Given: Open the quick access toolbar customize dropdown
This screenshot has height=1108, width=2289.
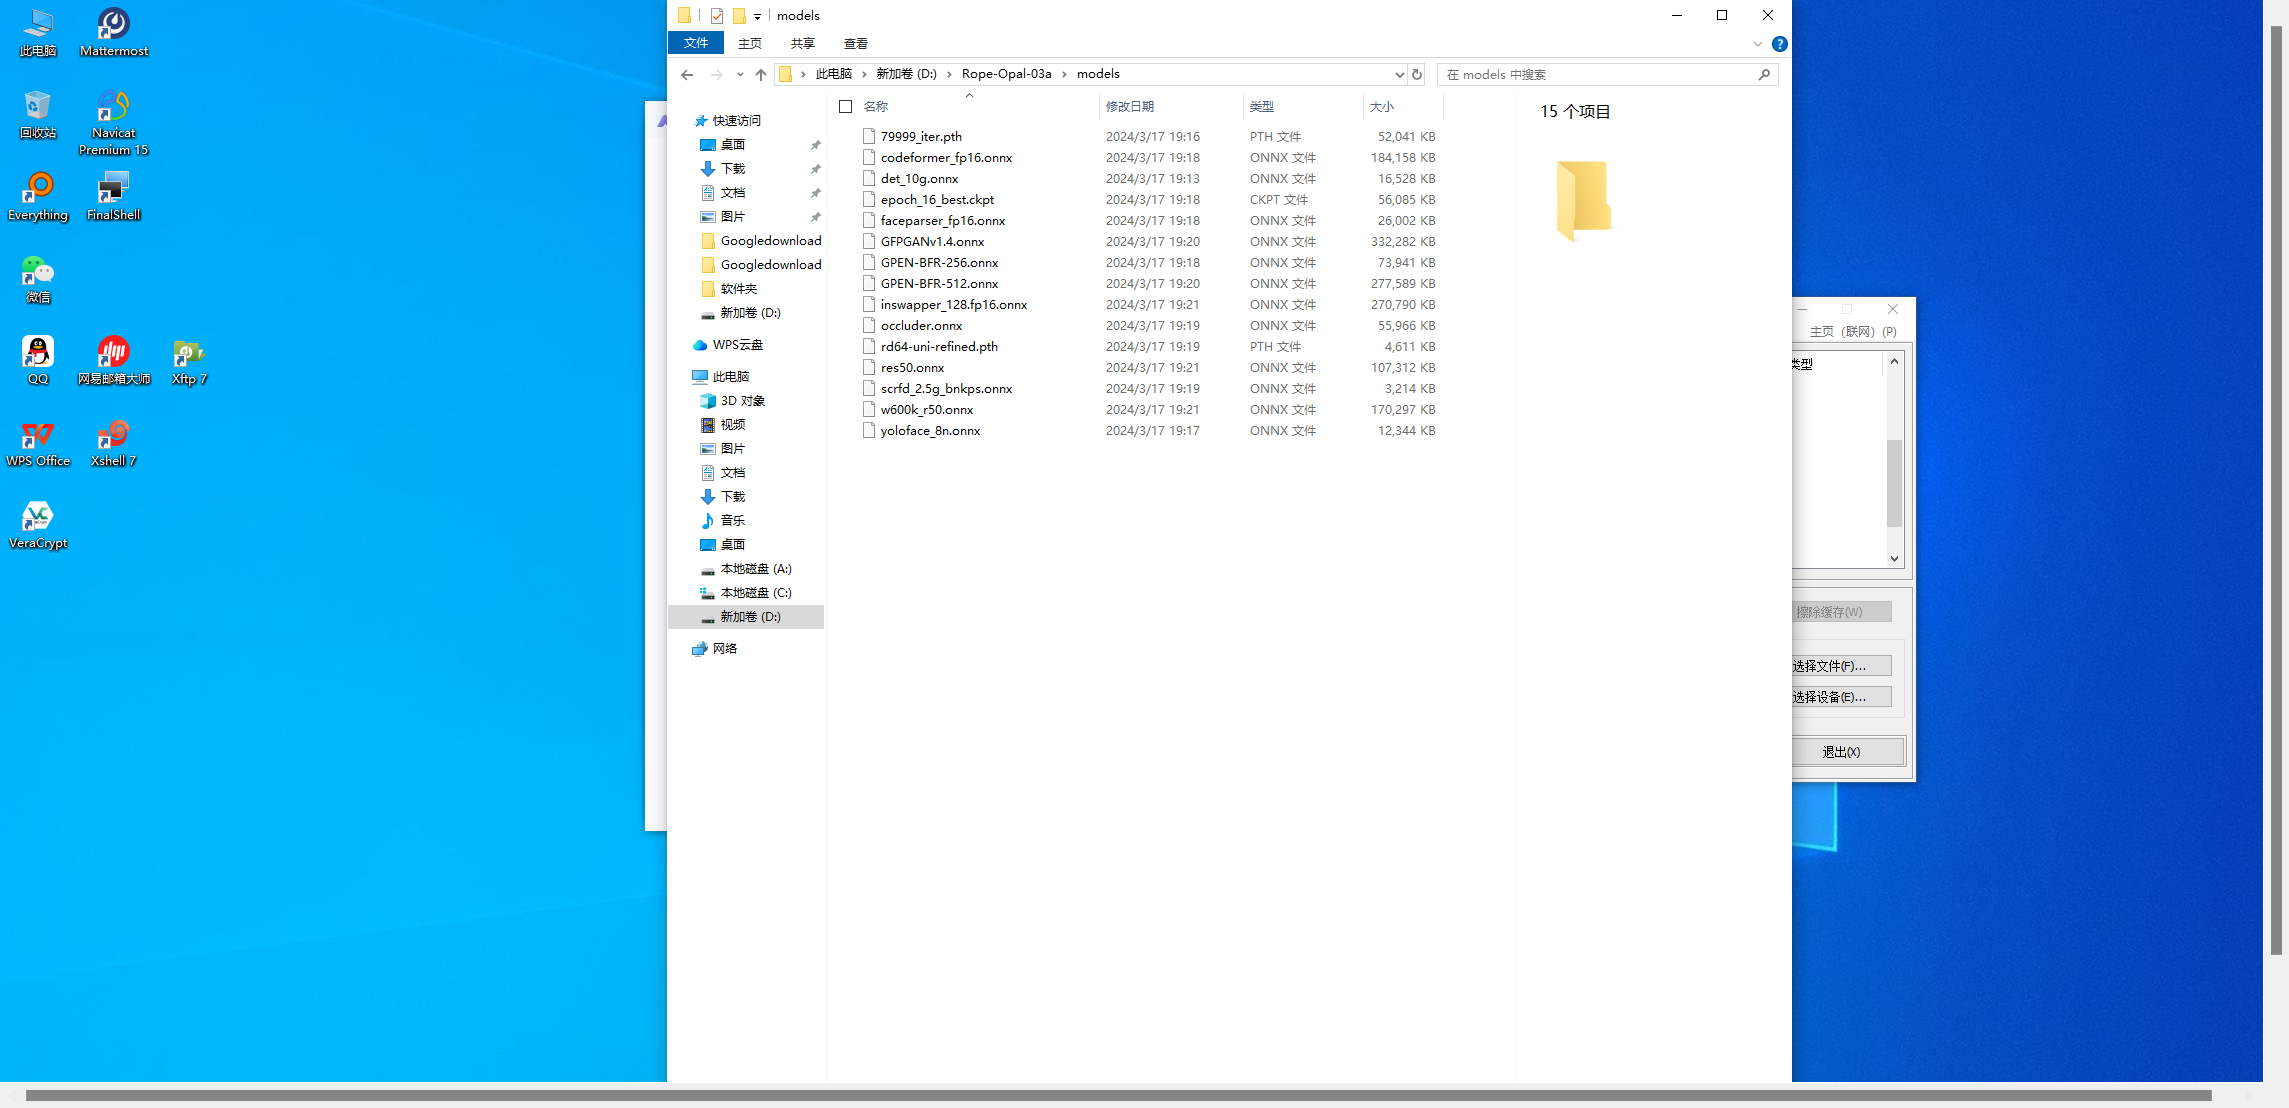Looking at the screenshot, I should [757, 17].
